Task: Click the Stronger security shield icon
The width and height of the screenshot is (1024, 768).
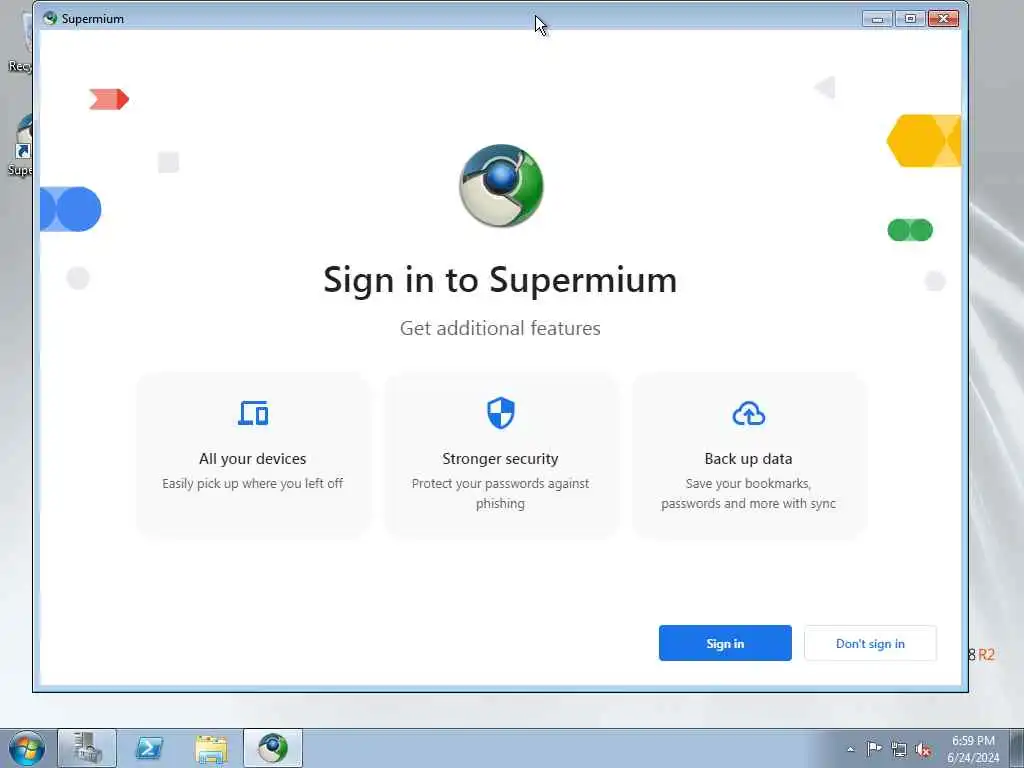Action: click(x=501, y=413)
